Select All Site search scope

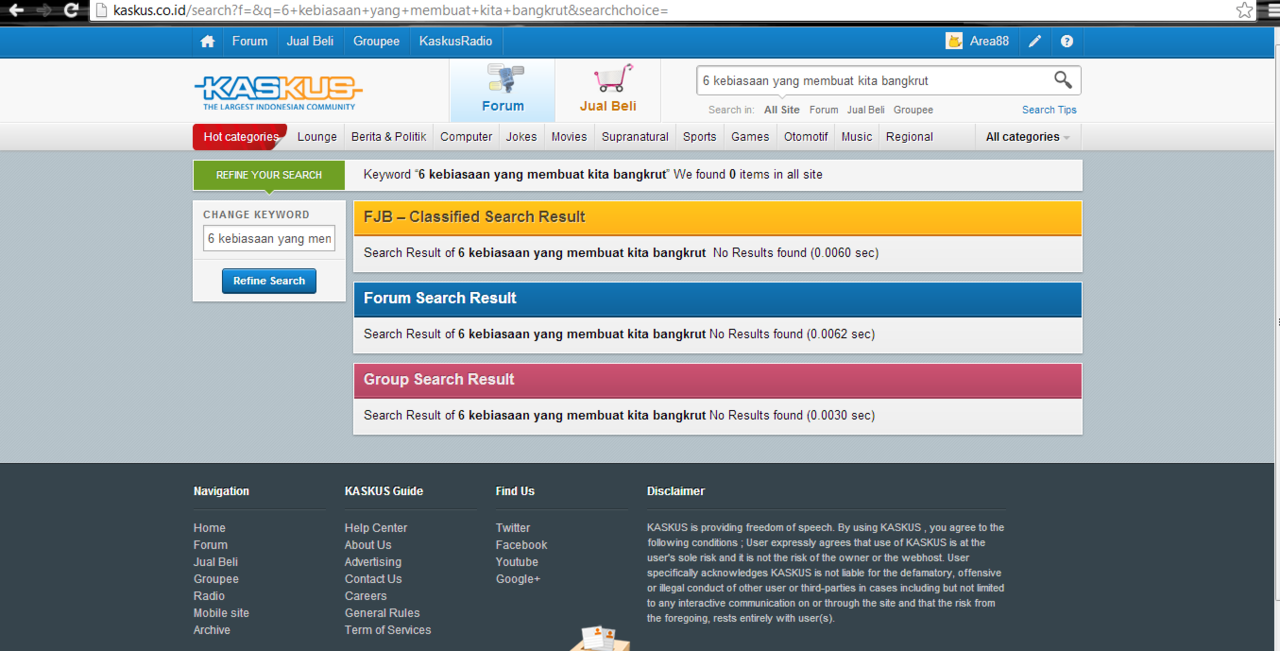pyautogui.click(x=782, y=110)
